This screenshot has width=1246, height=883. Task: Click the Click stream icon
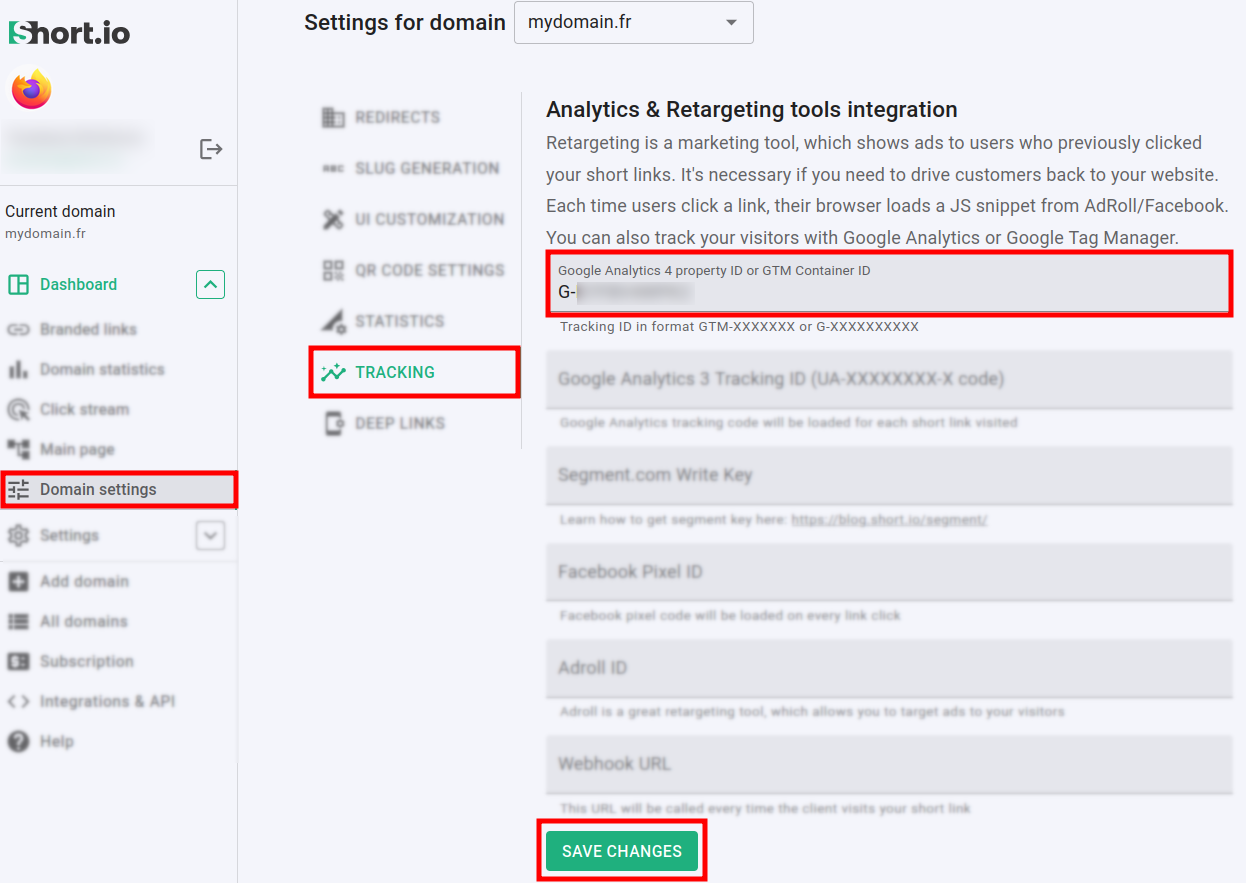coord(18,410)
